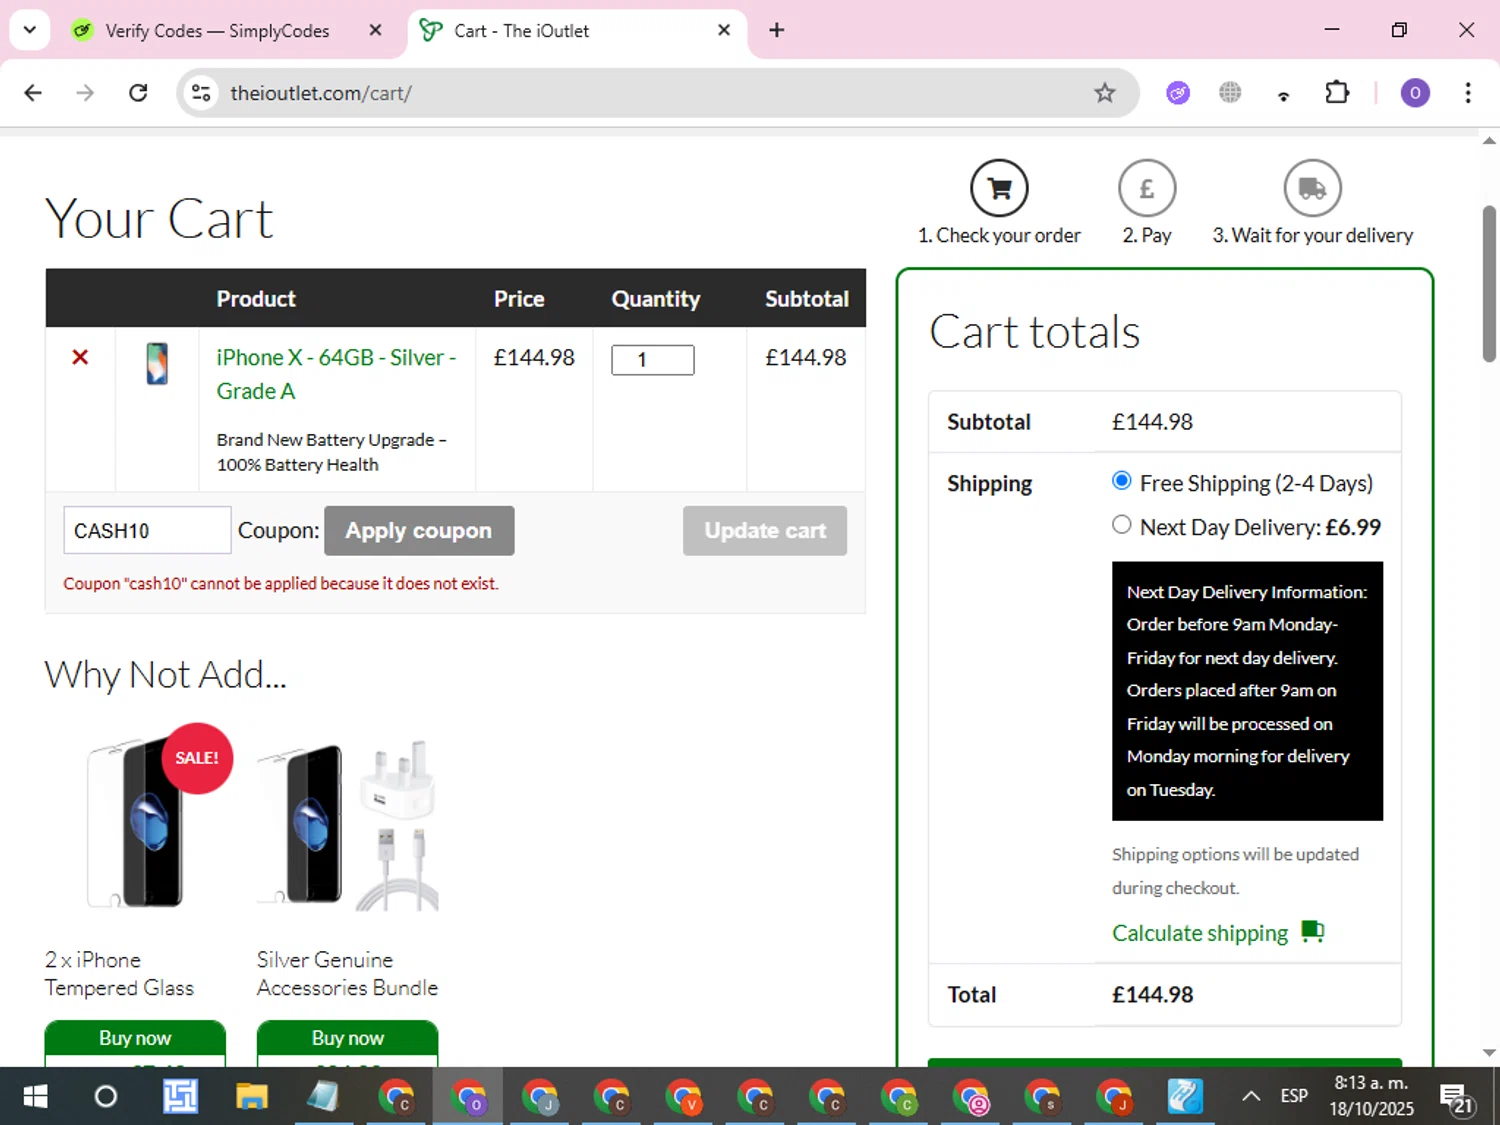Image resolution: width=1500 pixels, height=1125 pixels.
Task: Open a new browser tab
Action: coord(777,30)
